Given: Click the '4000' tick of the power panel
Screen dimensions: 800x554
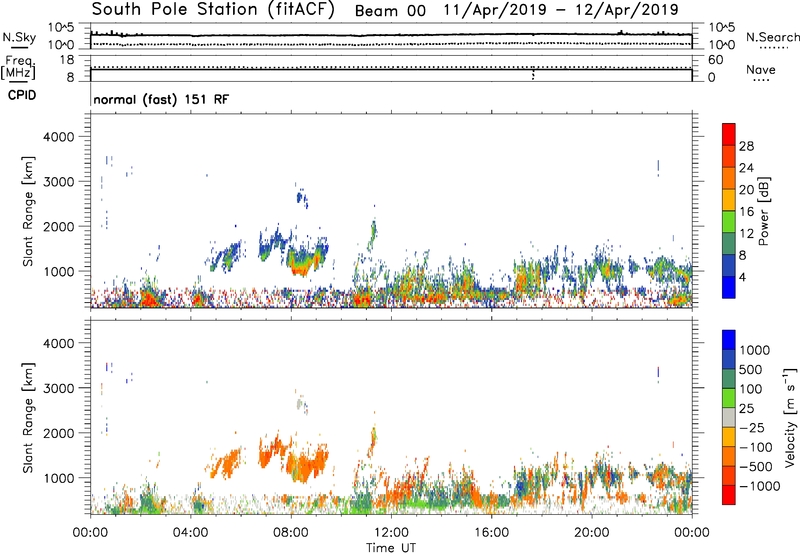Looking at the screenshot, I should pos(58,137).
